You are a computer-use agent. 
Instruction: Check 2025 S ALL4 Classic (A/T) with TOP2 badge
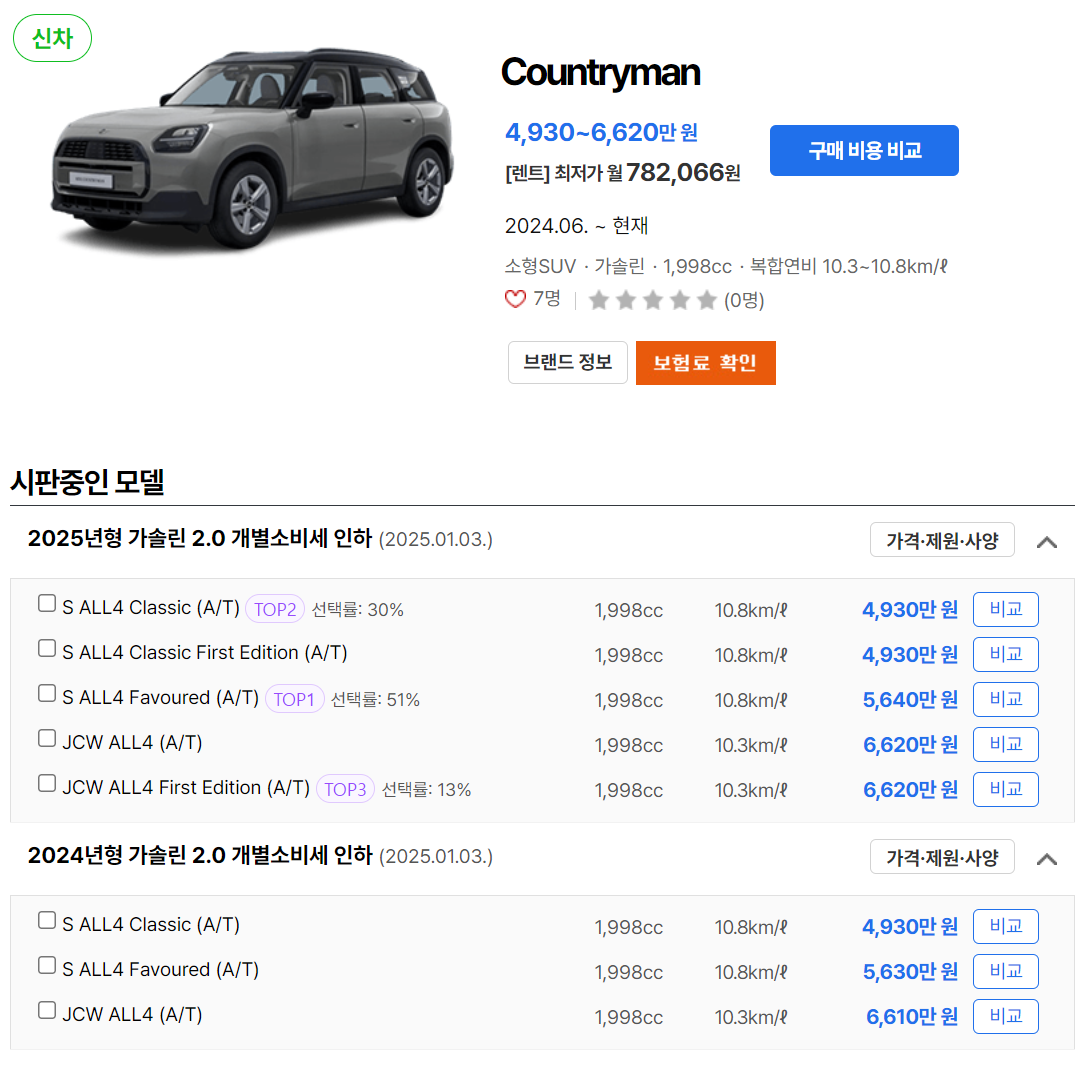(x=47, y=603)
